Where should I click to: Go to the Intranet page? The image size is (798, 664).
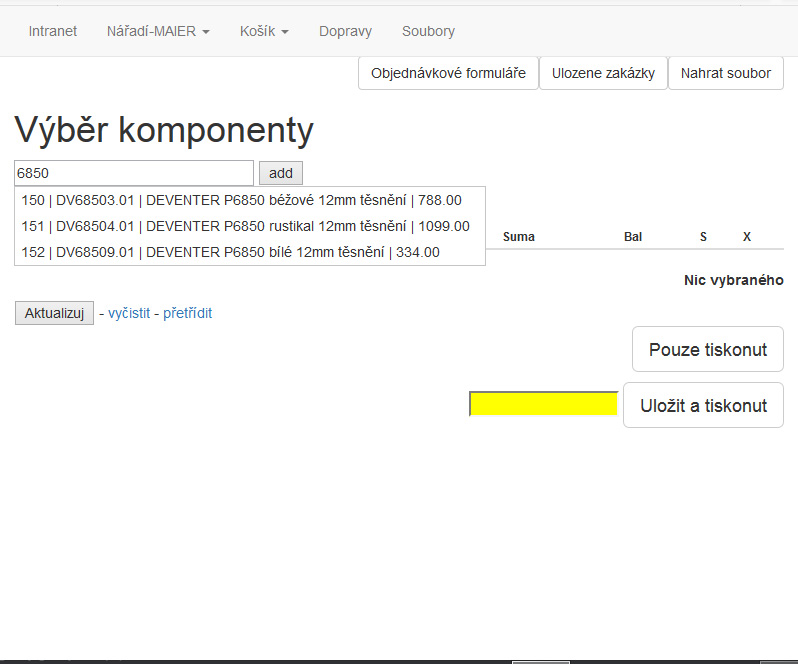53,31
